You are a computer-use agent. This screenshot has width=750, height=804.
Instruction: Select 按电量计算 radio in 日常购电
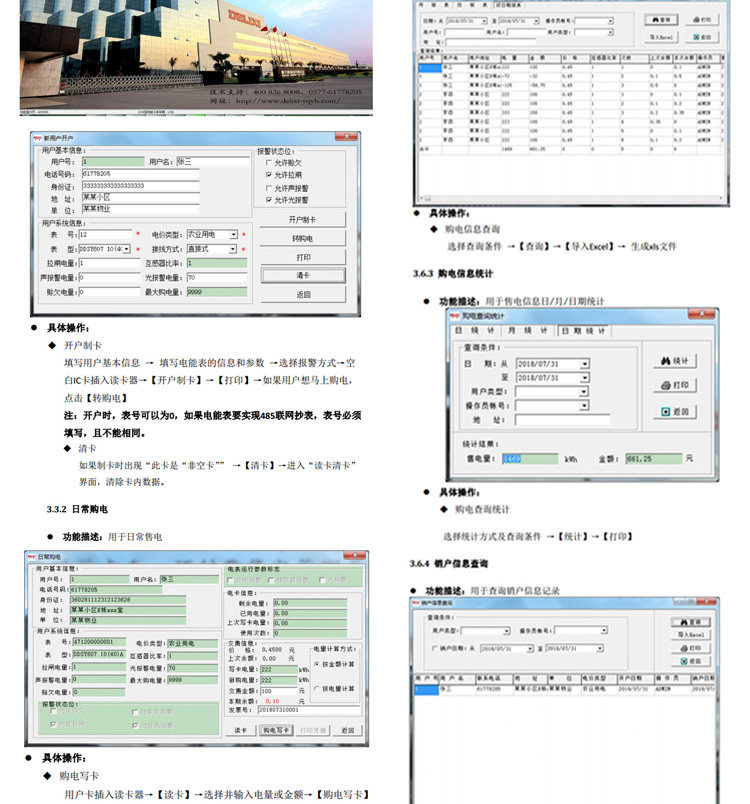[x=316, y=689]
